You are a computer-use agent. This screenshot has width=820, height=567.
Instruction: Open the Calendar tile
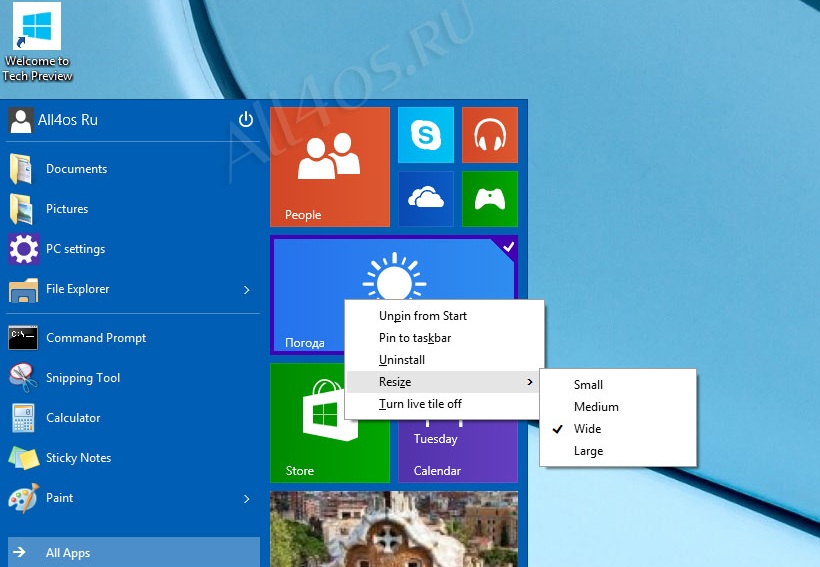(x=458, y=450)
